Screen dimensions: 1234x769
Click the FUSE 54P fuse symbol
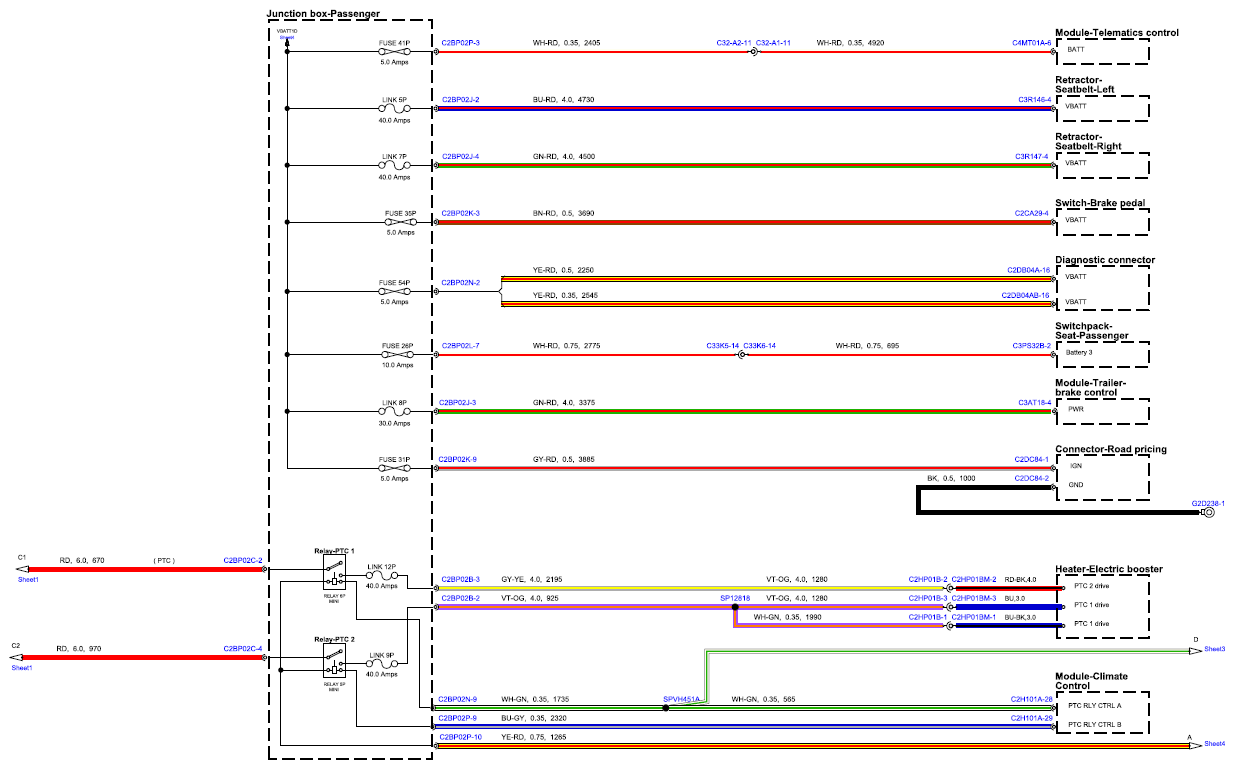coord(394,292)
